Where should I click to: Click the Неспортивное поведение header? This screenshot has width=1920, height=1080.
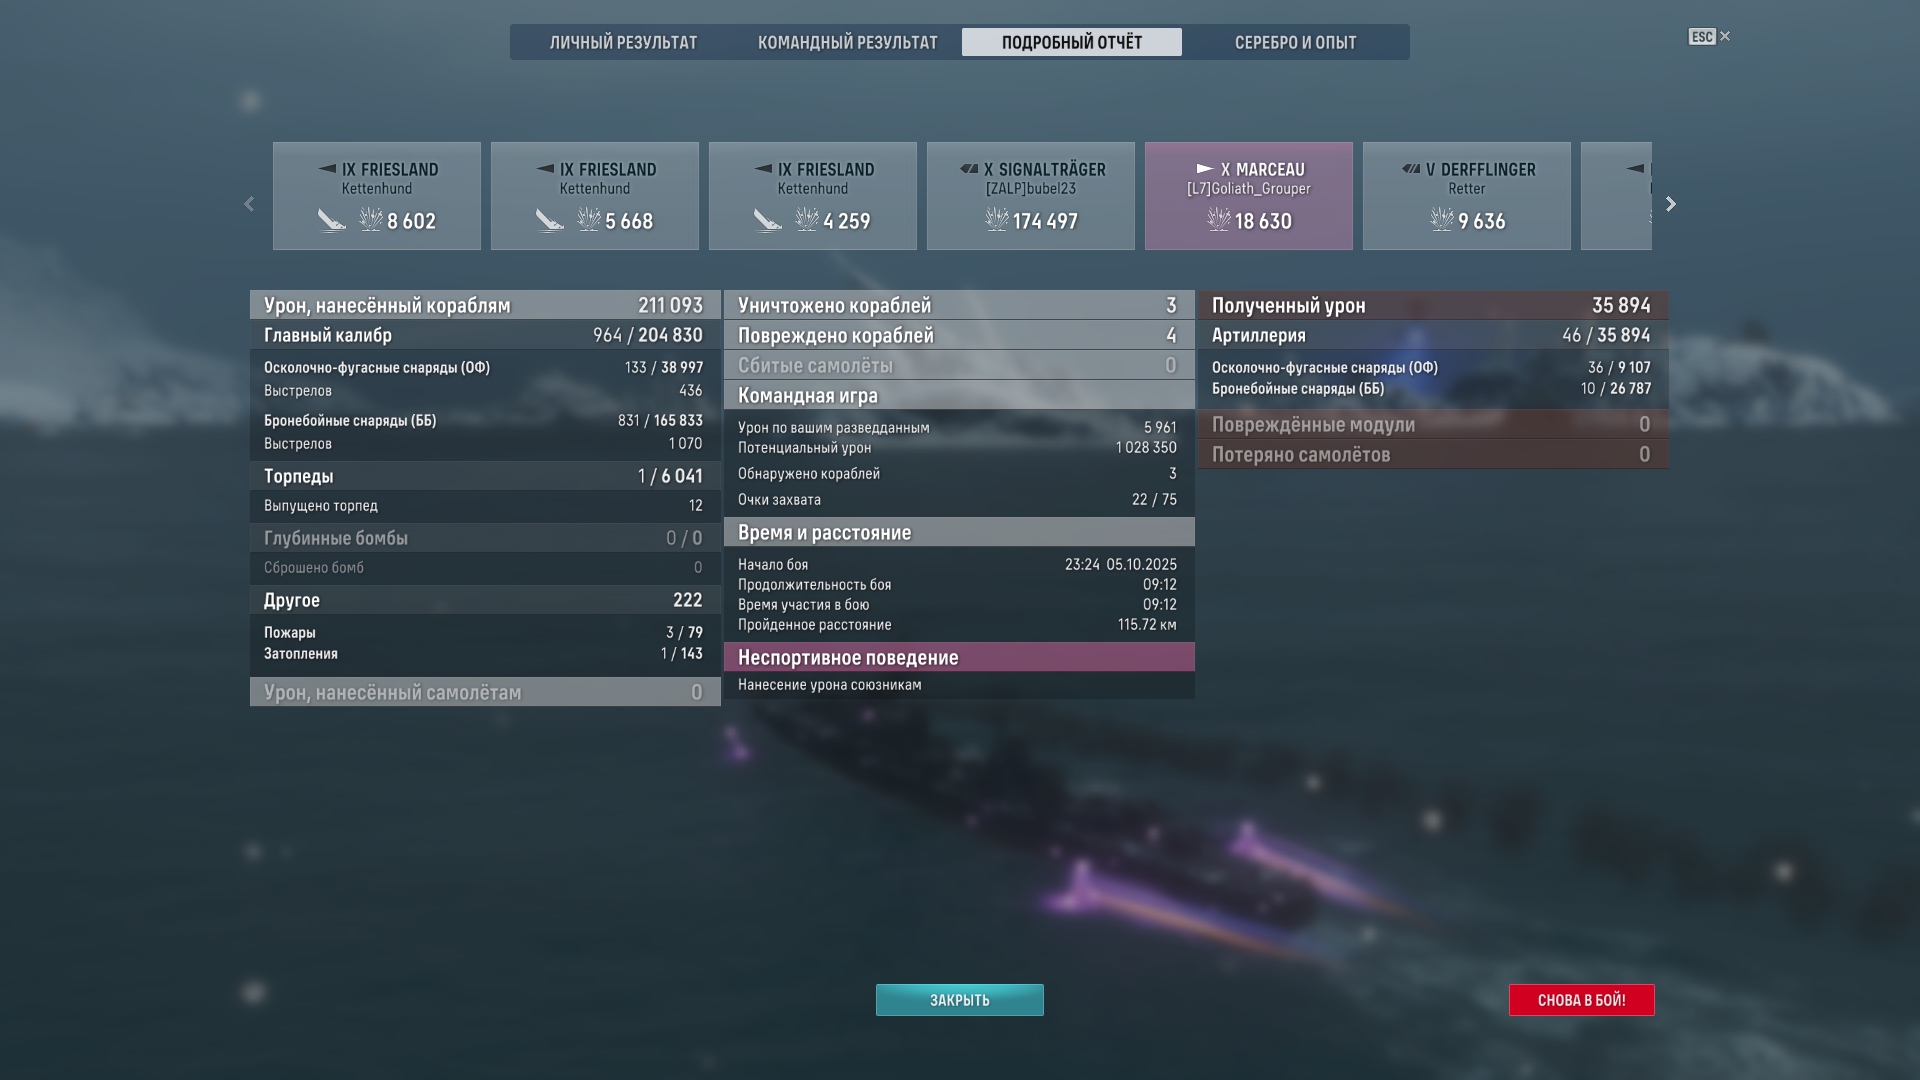[x=959, y=657]
